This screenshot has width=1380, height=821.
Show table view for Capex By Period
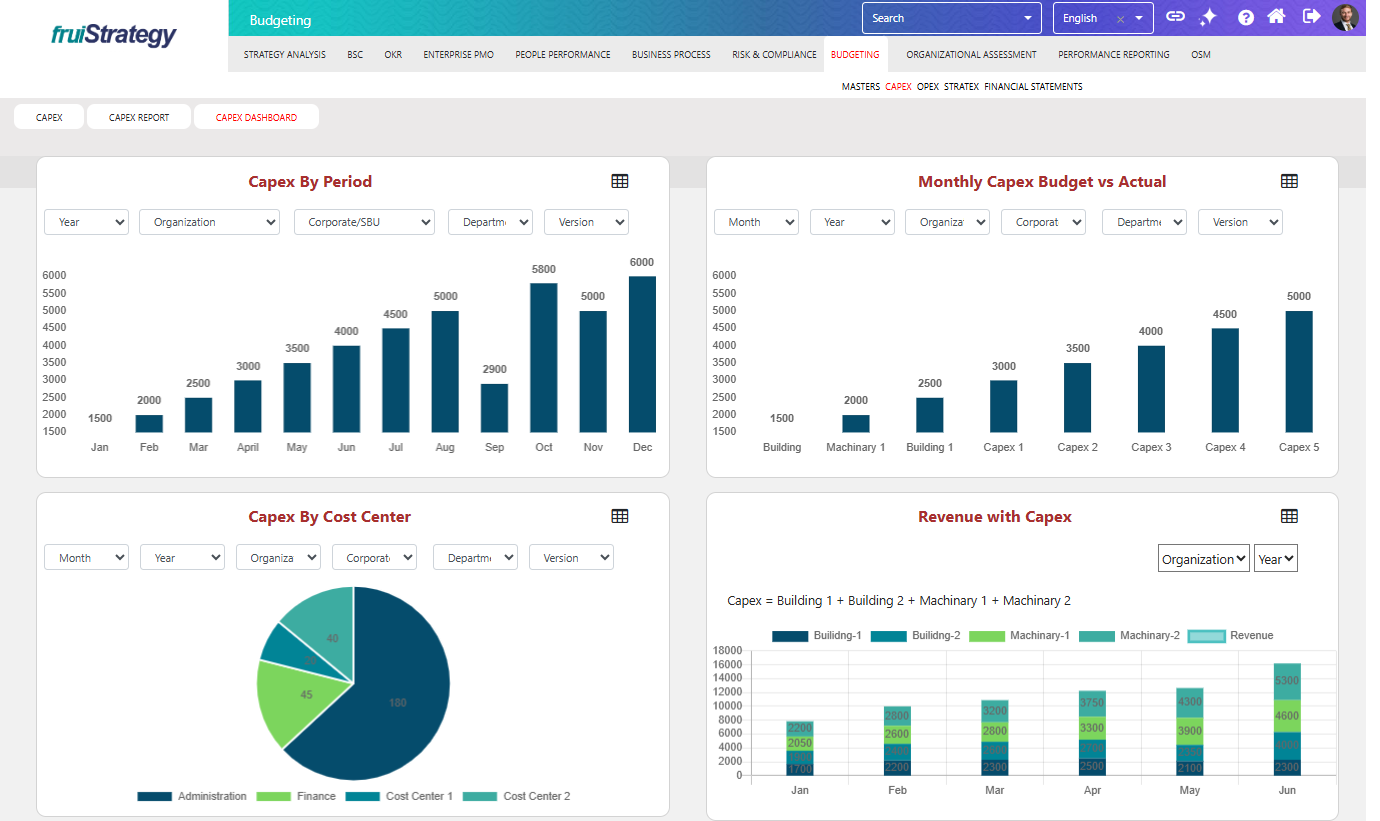(x=620, y=181)
